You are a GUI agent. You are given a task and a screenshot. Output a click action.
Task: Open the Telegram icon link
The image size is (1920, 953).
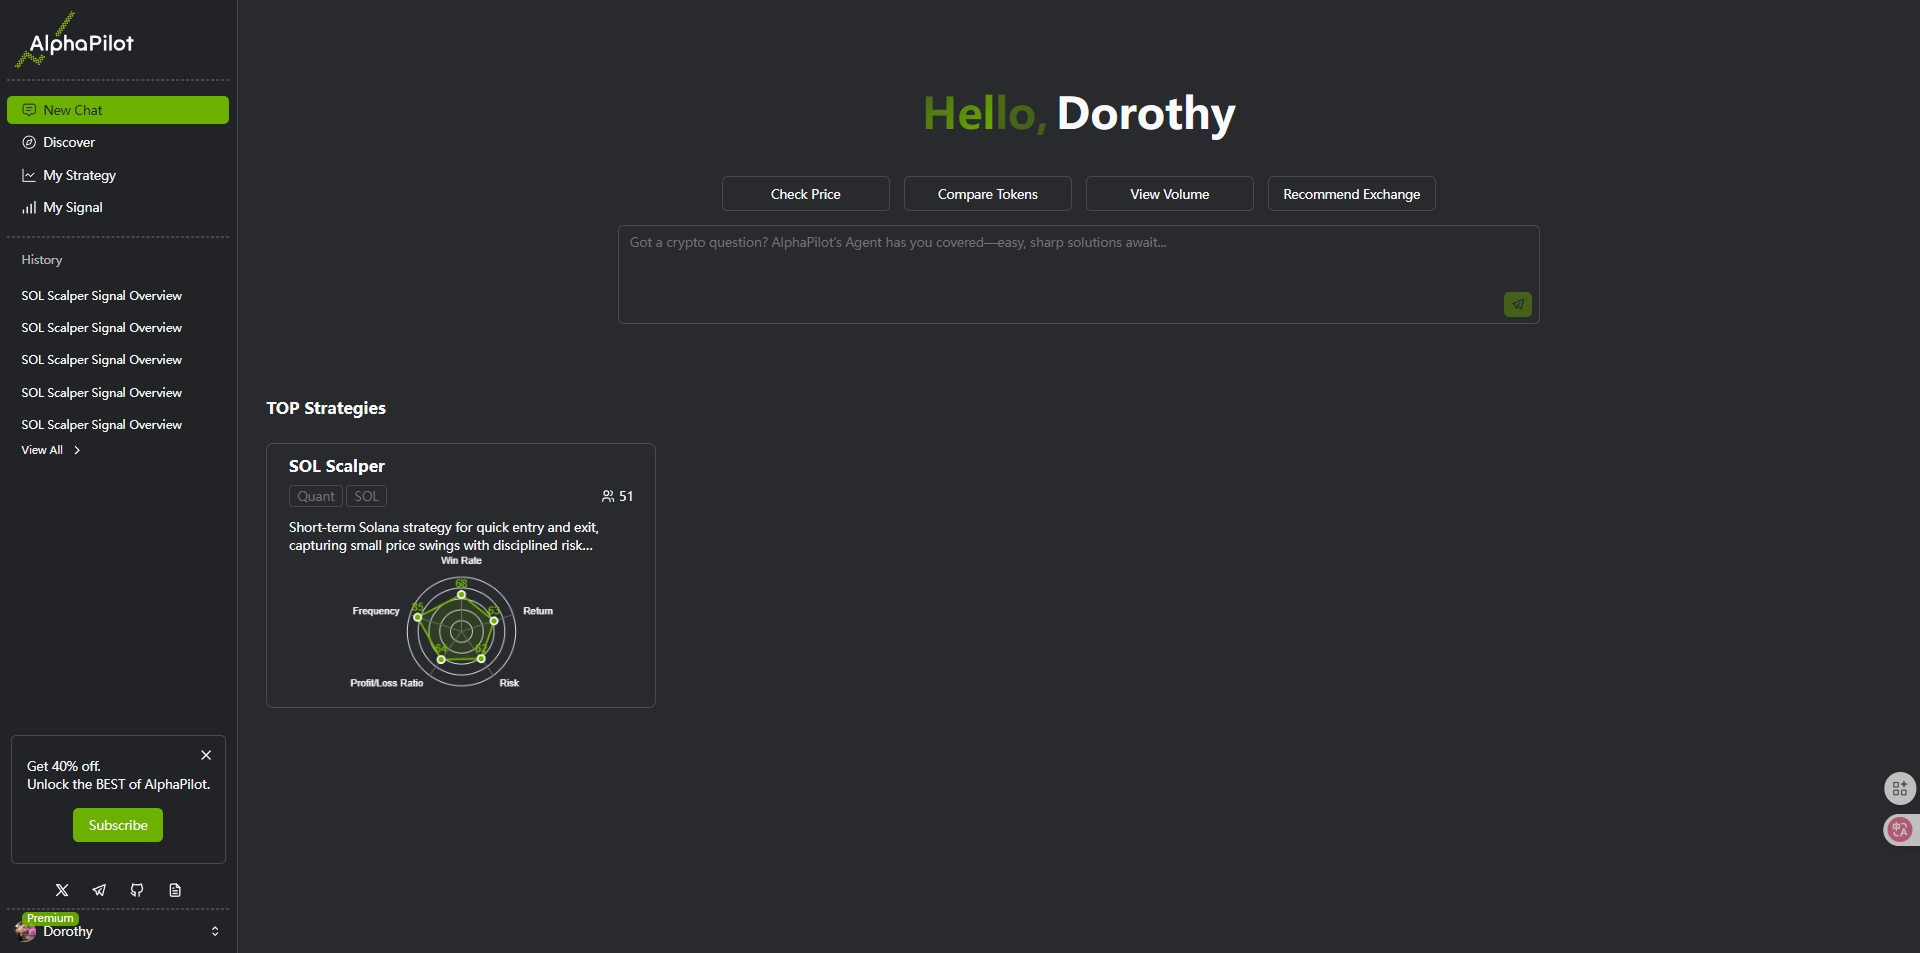click(99, 890)
